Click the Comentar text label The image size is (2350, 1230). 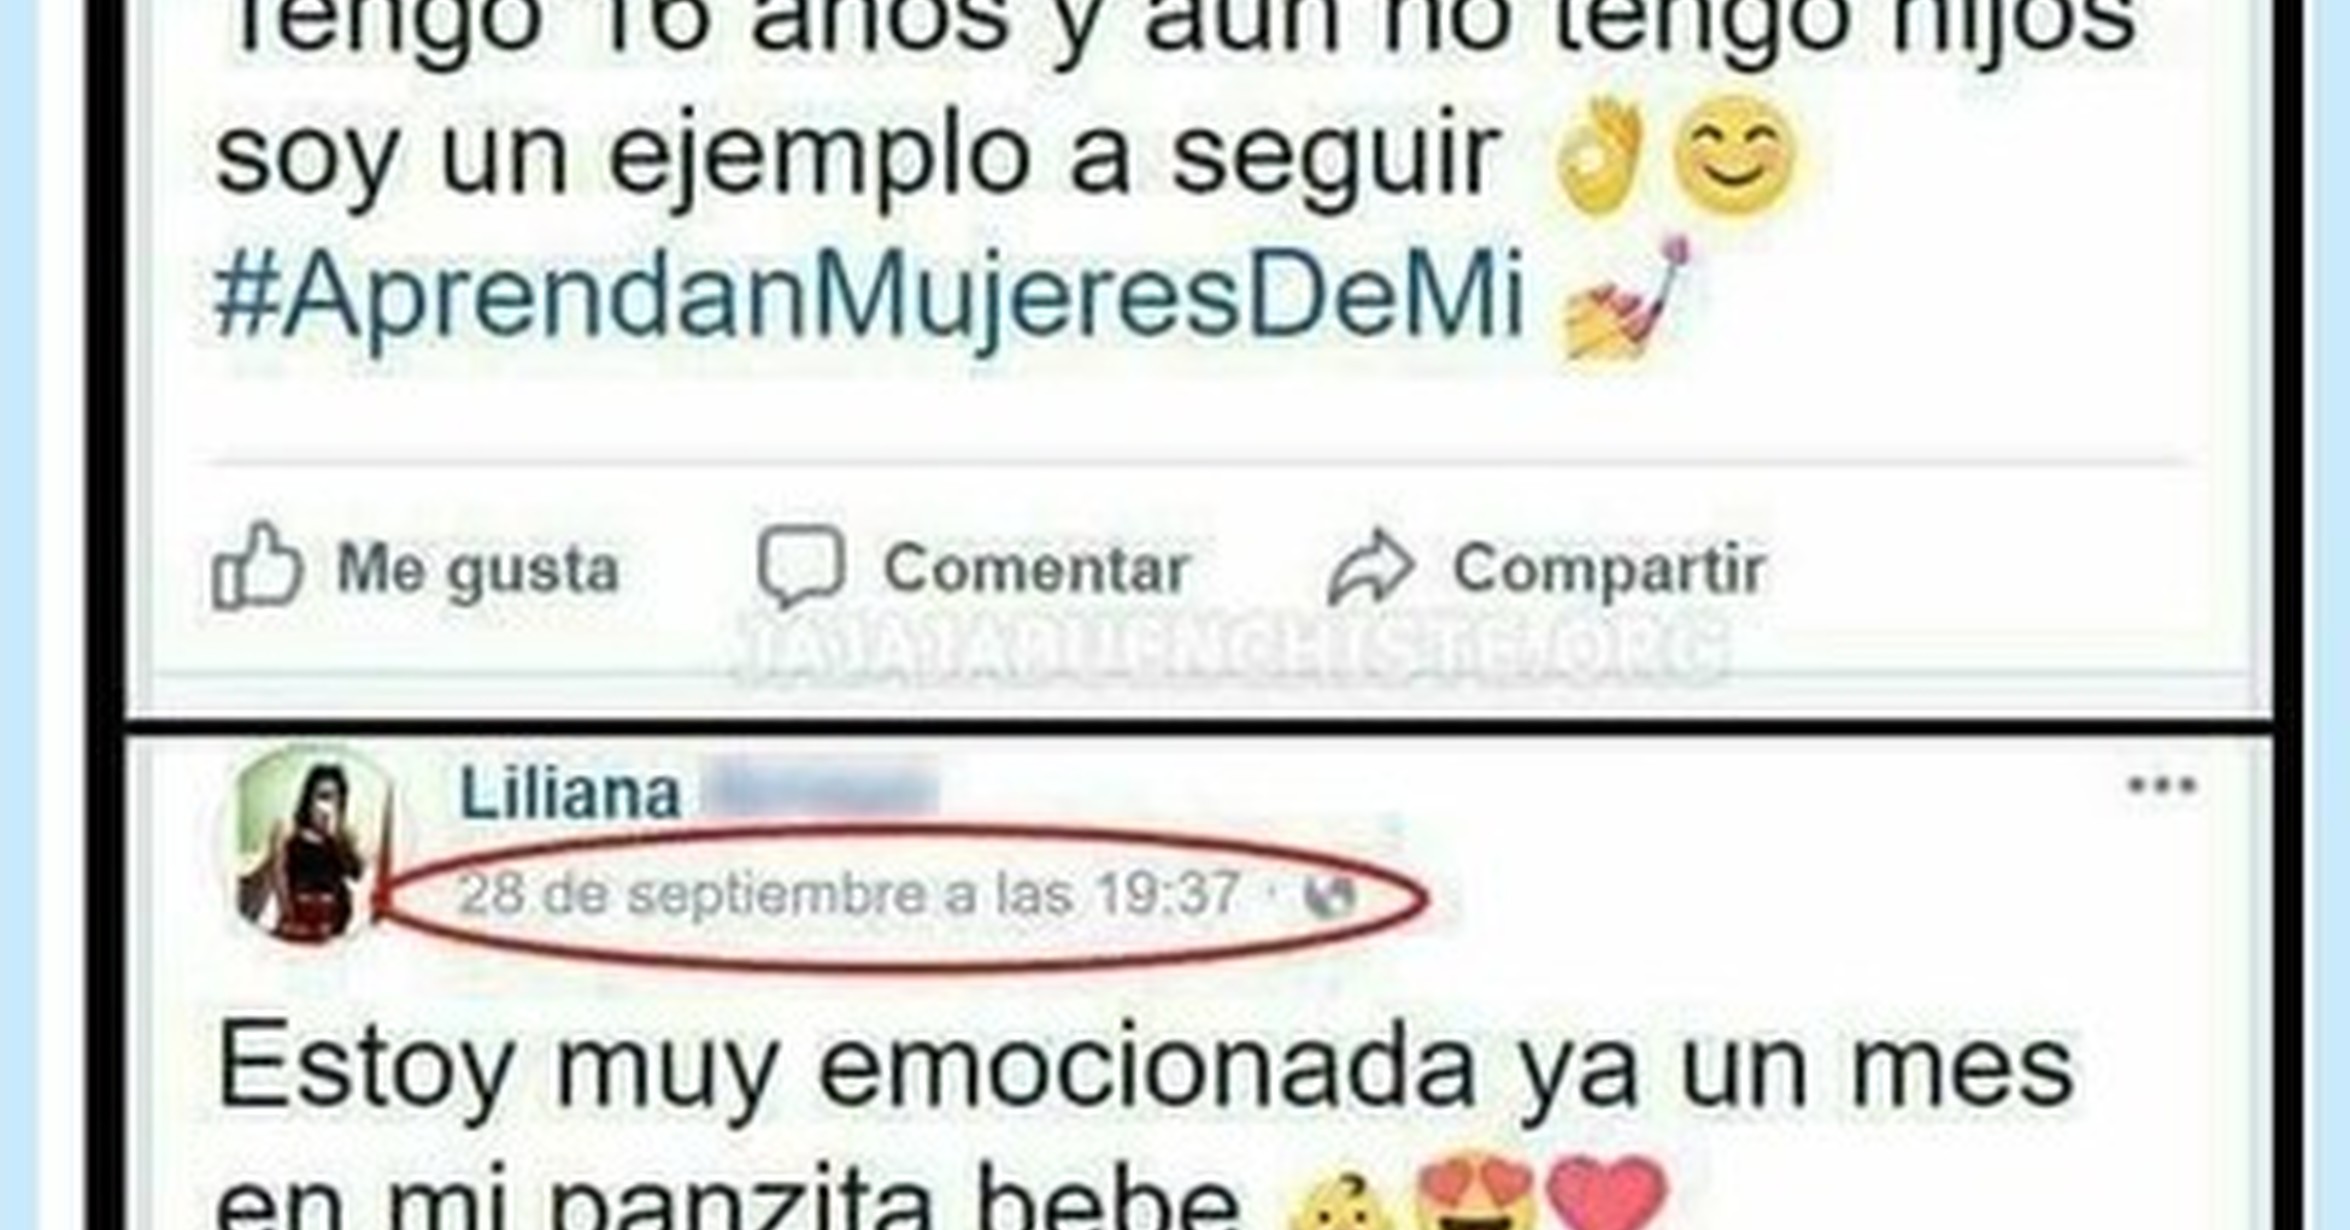click(1036, 569)
